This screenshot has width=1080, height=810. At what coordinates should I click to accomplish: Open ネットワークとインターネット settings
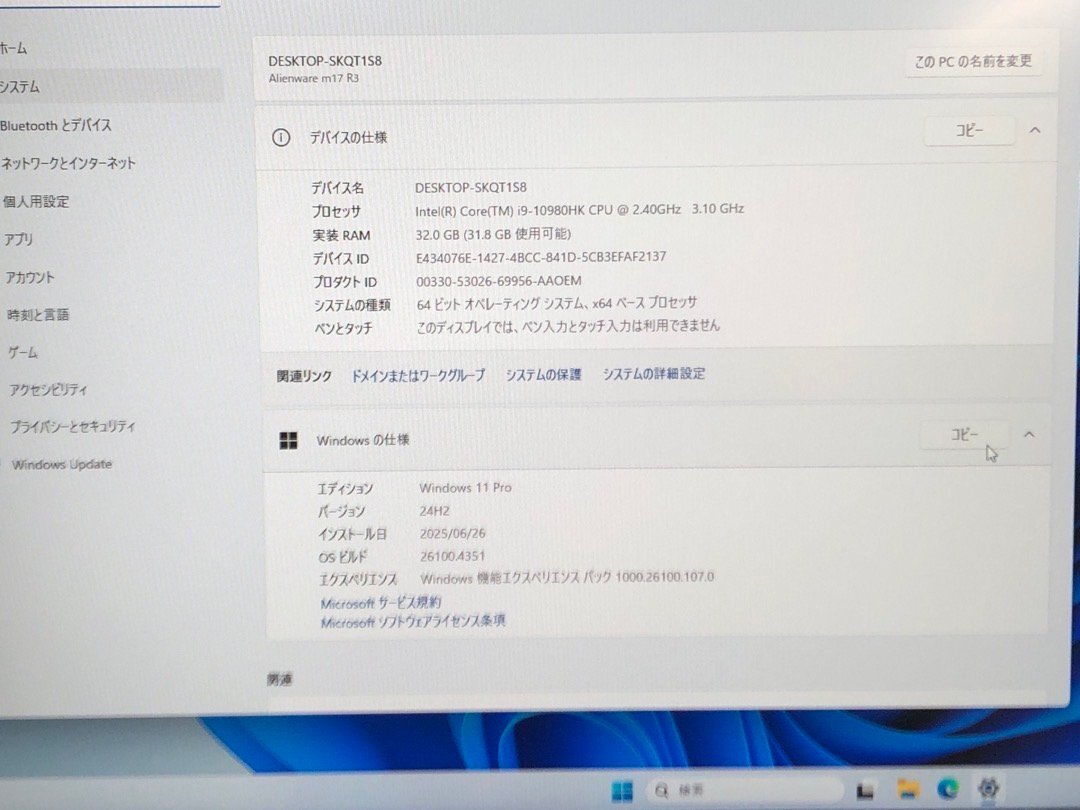[68, 163]
